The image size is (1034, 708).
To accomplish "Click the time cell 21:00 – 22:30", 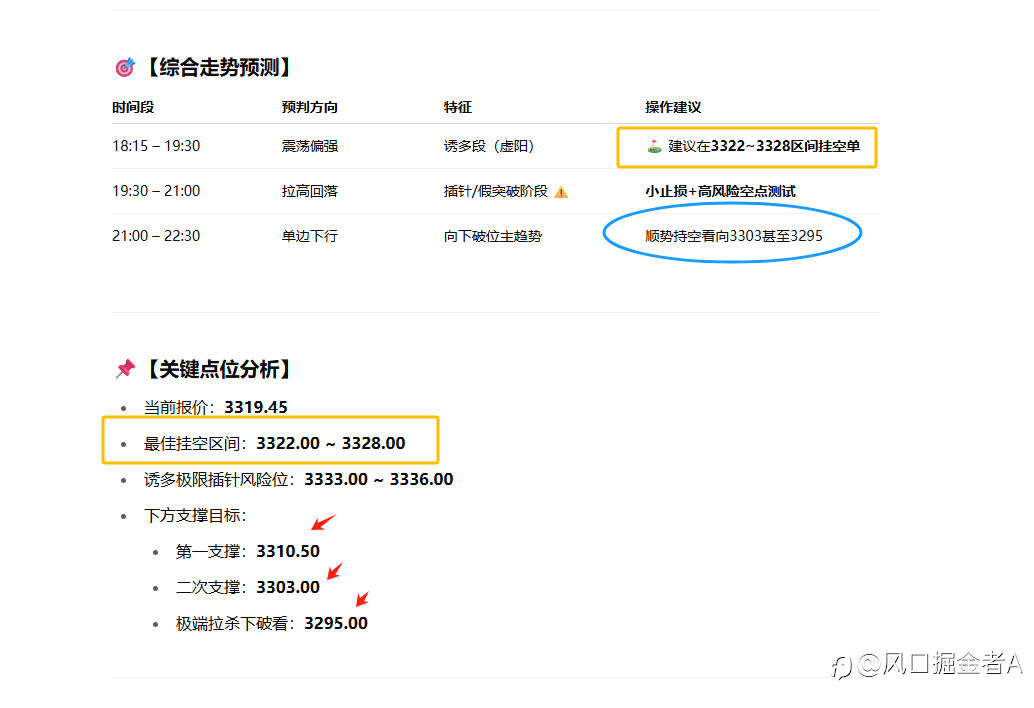I will point(156,235).
